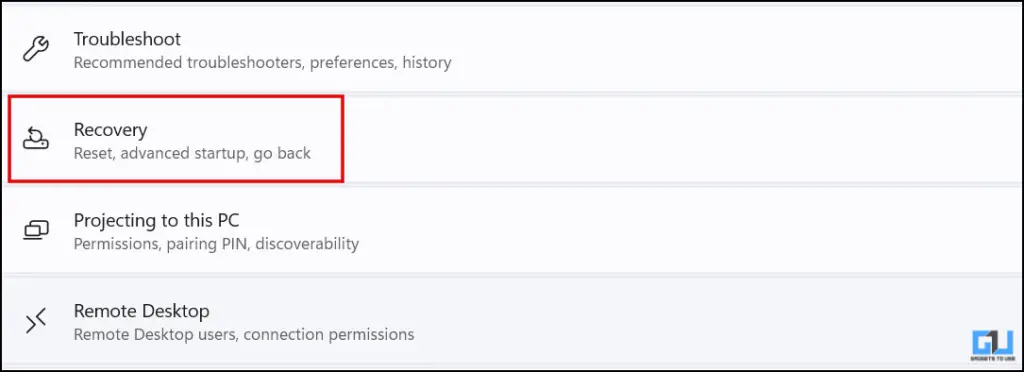Select the Projecting to this PC heading
This screenshot has height=372, width=1024.
[x=156, y=221]
